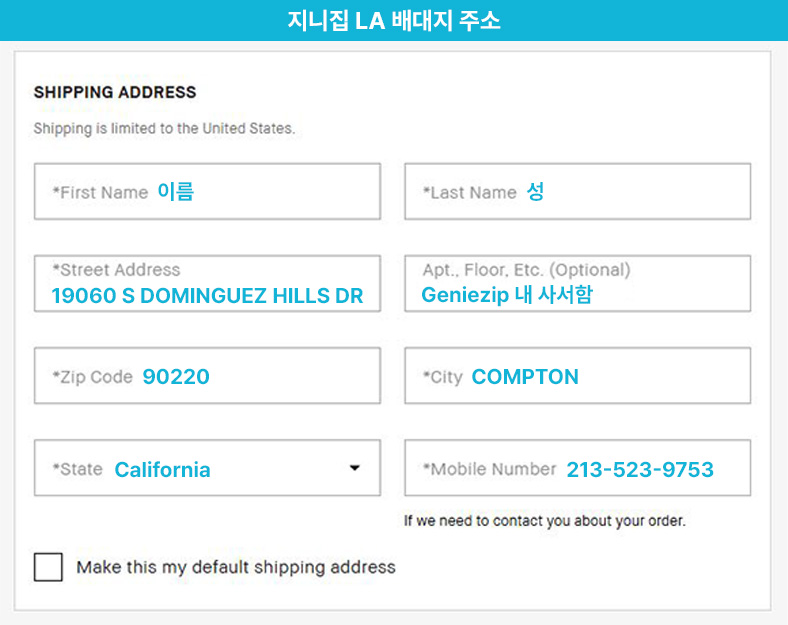Click the 213-523-9753 phone number text
This screenshot has width=788, height=625.
click(x=640, y=469)
